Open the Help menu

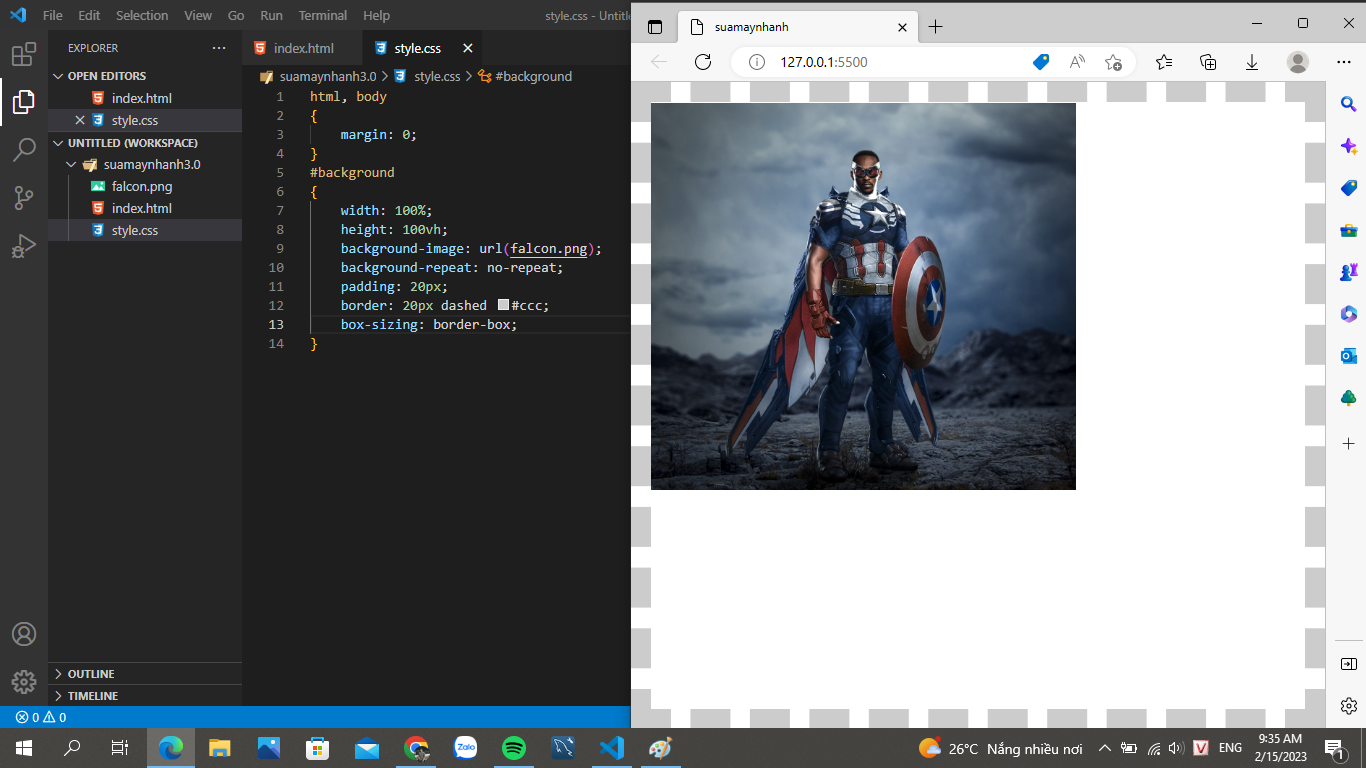377,16
